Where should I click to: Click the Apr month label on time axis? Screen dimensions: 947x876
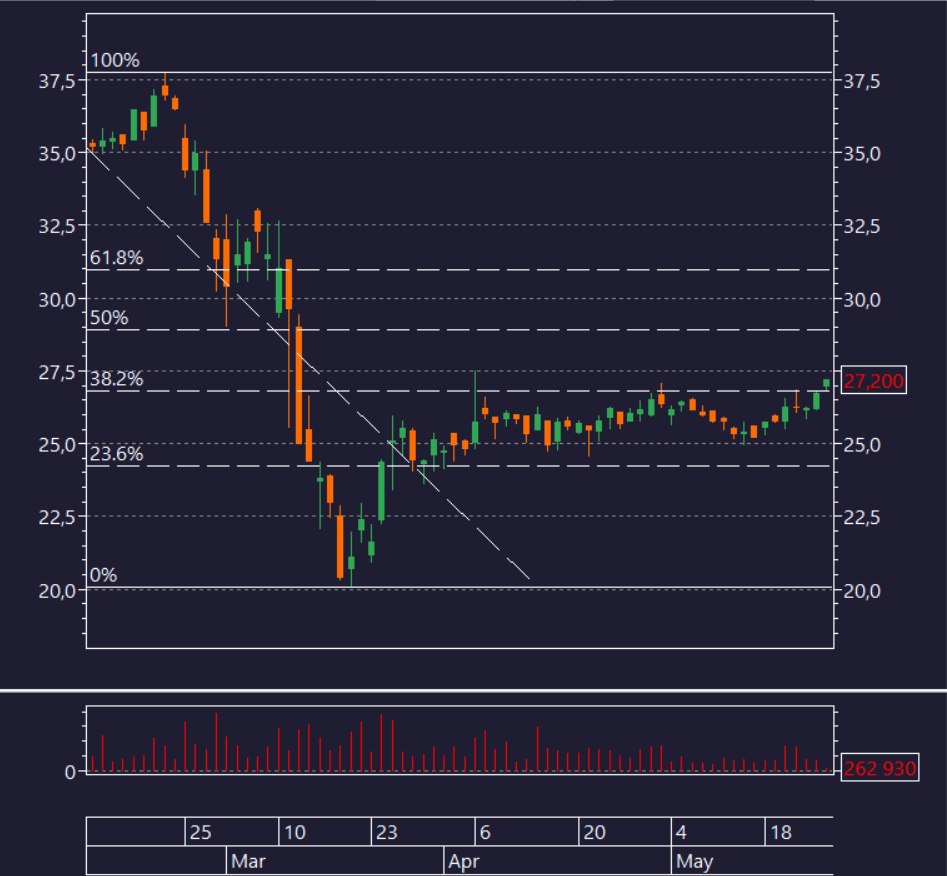pyautogui.click(x=463, y=861)
